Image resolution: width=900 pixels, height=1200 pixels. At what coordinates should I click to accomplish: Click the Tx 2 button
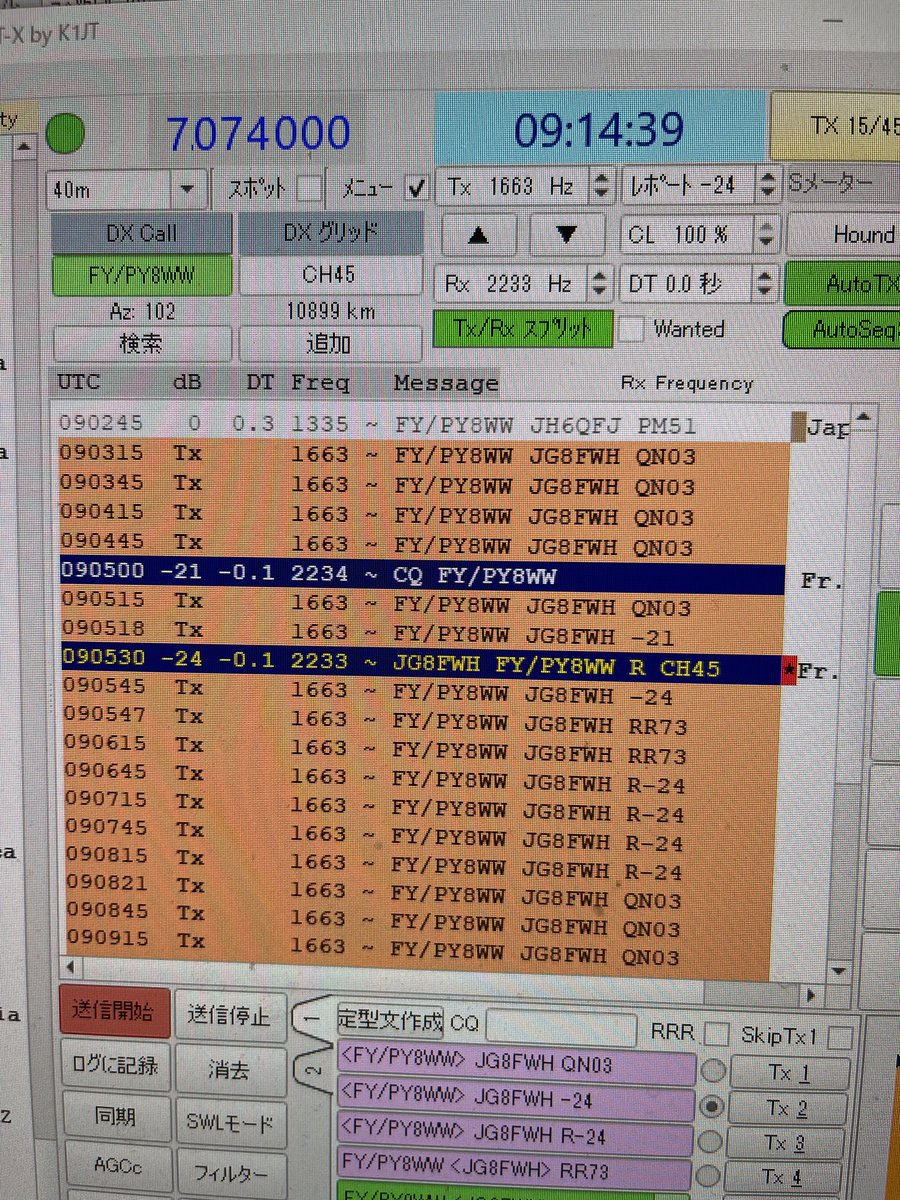(788, 1109)
